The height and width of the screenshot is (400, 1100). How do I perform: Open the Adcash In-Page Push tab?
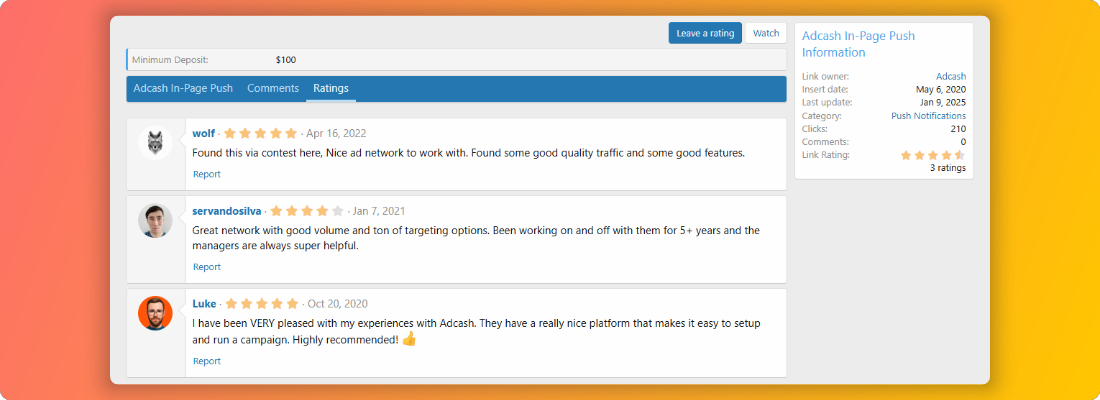coord(183,88)
